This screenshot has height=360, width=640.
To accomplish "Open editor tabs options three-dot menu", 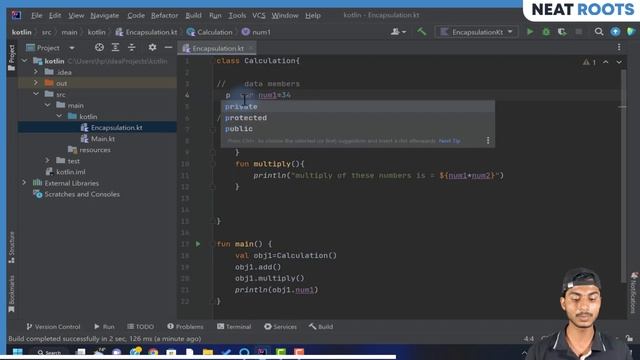I will click(x=619, y=48).
